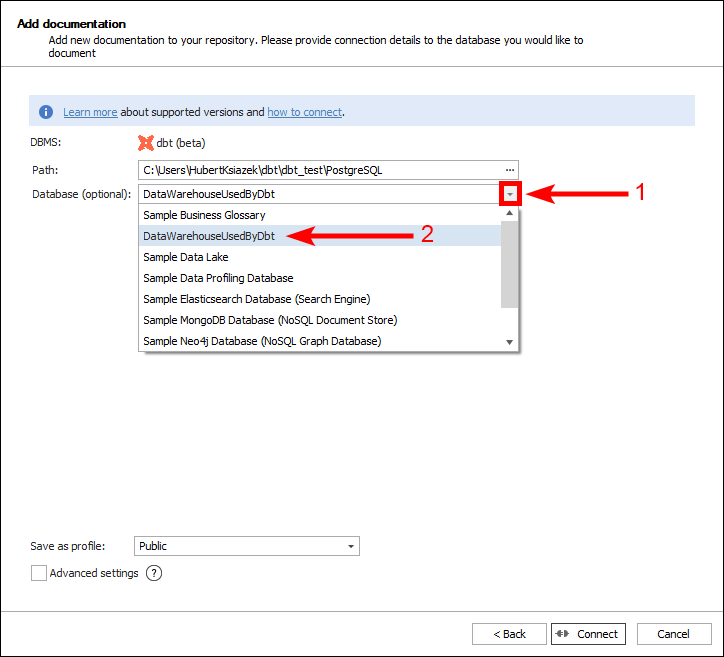Viewport: 724px width, 657px height.
Task: Enable the Advanced settings checkbox
Action: click(39, 573)
